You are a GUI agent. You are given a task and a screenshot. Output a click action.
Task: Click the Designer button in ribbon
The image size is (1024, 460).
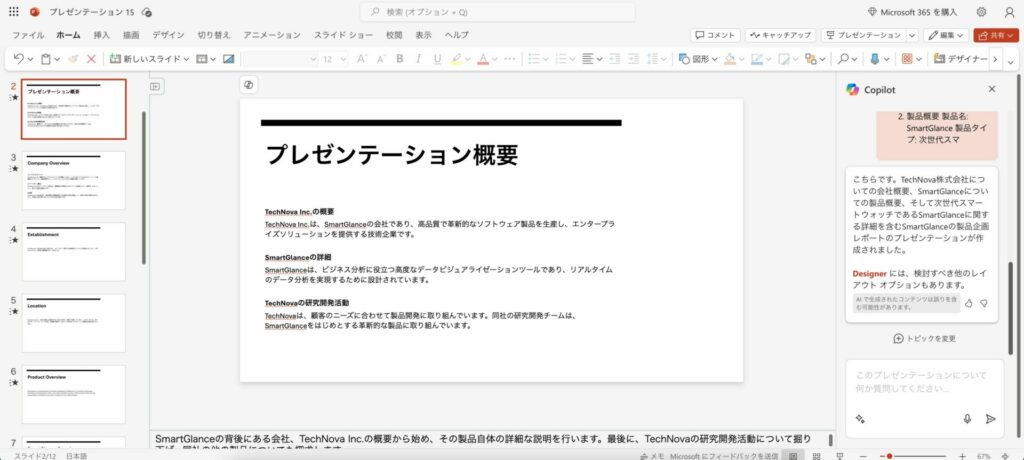tap(961, 59)
